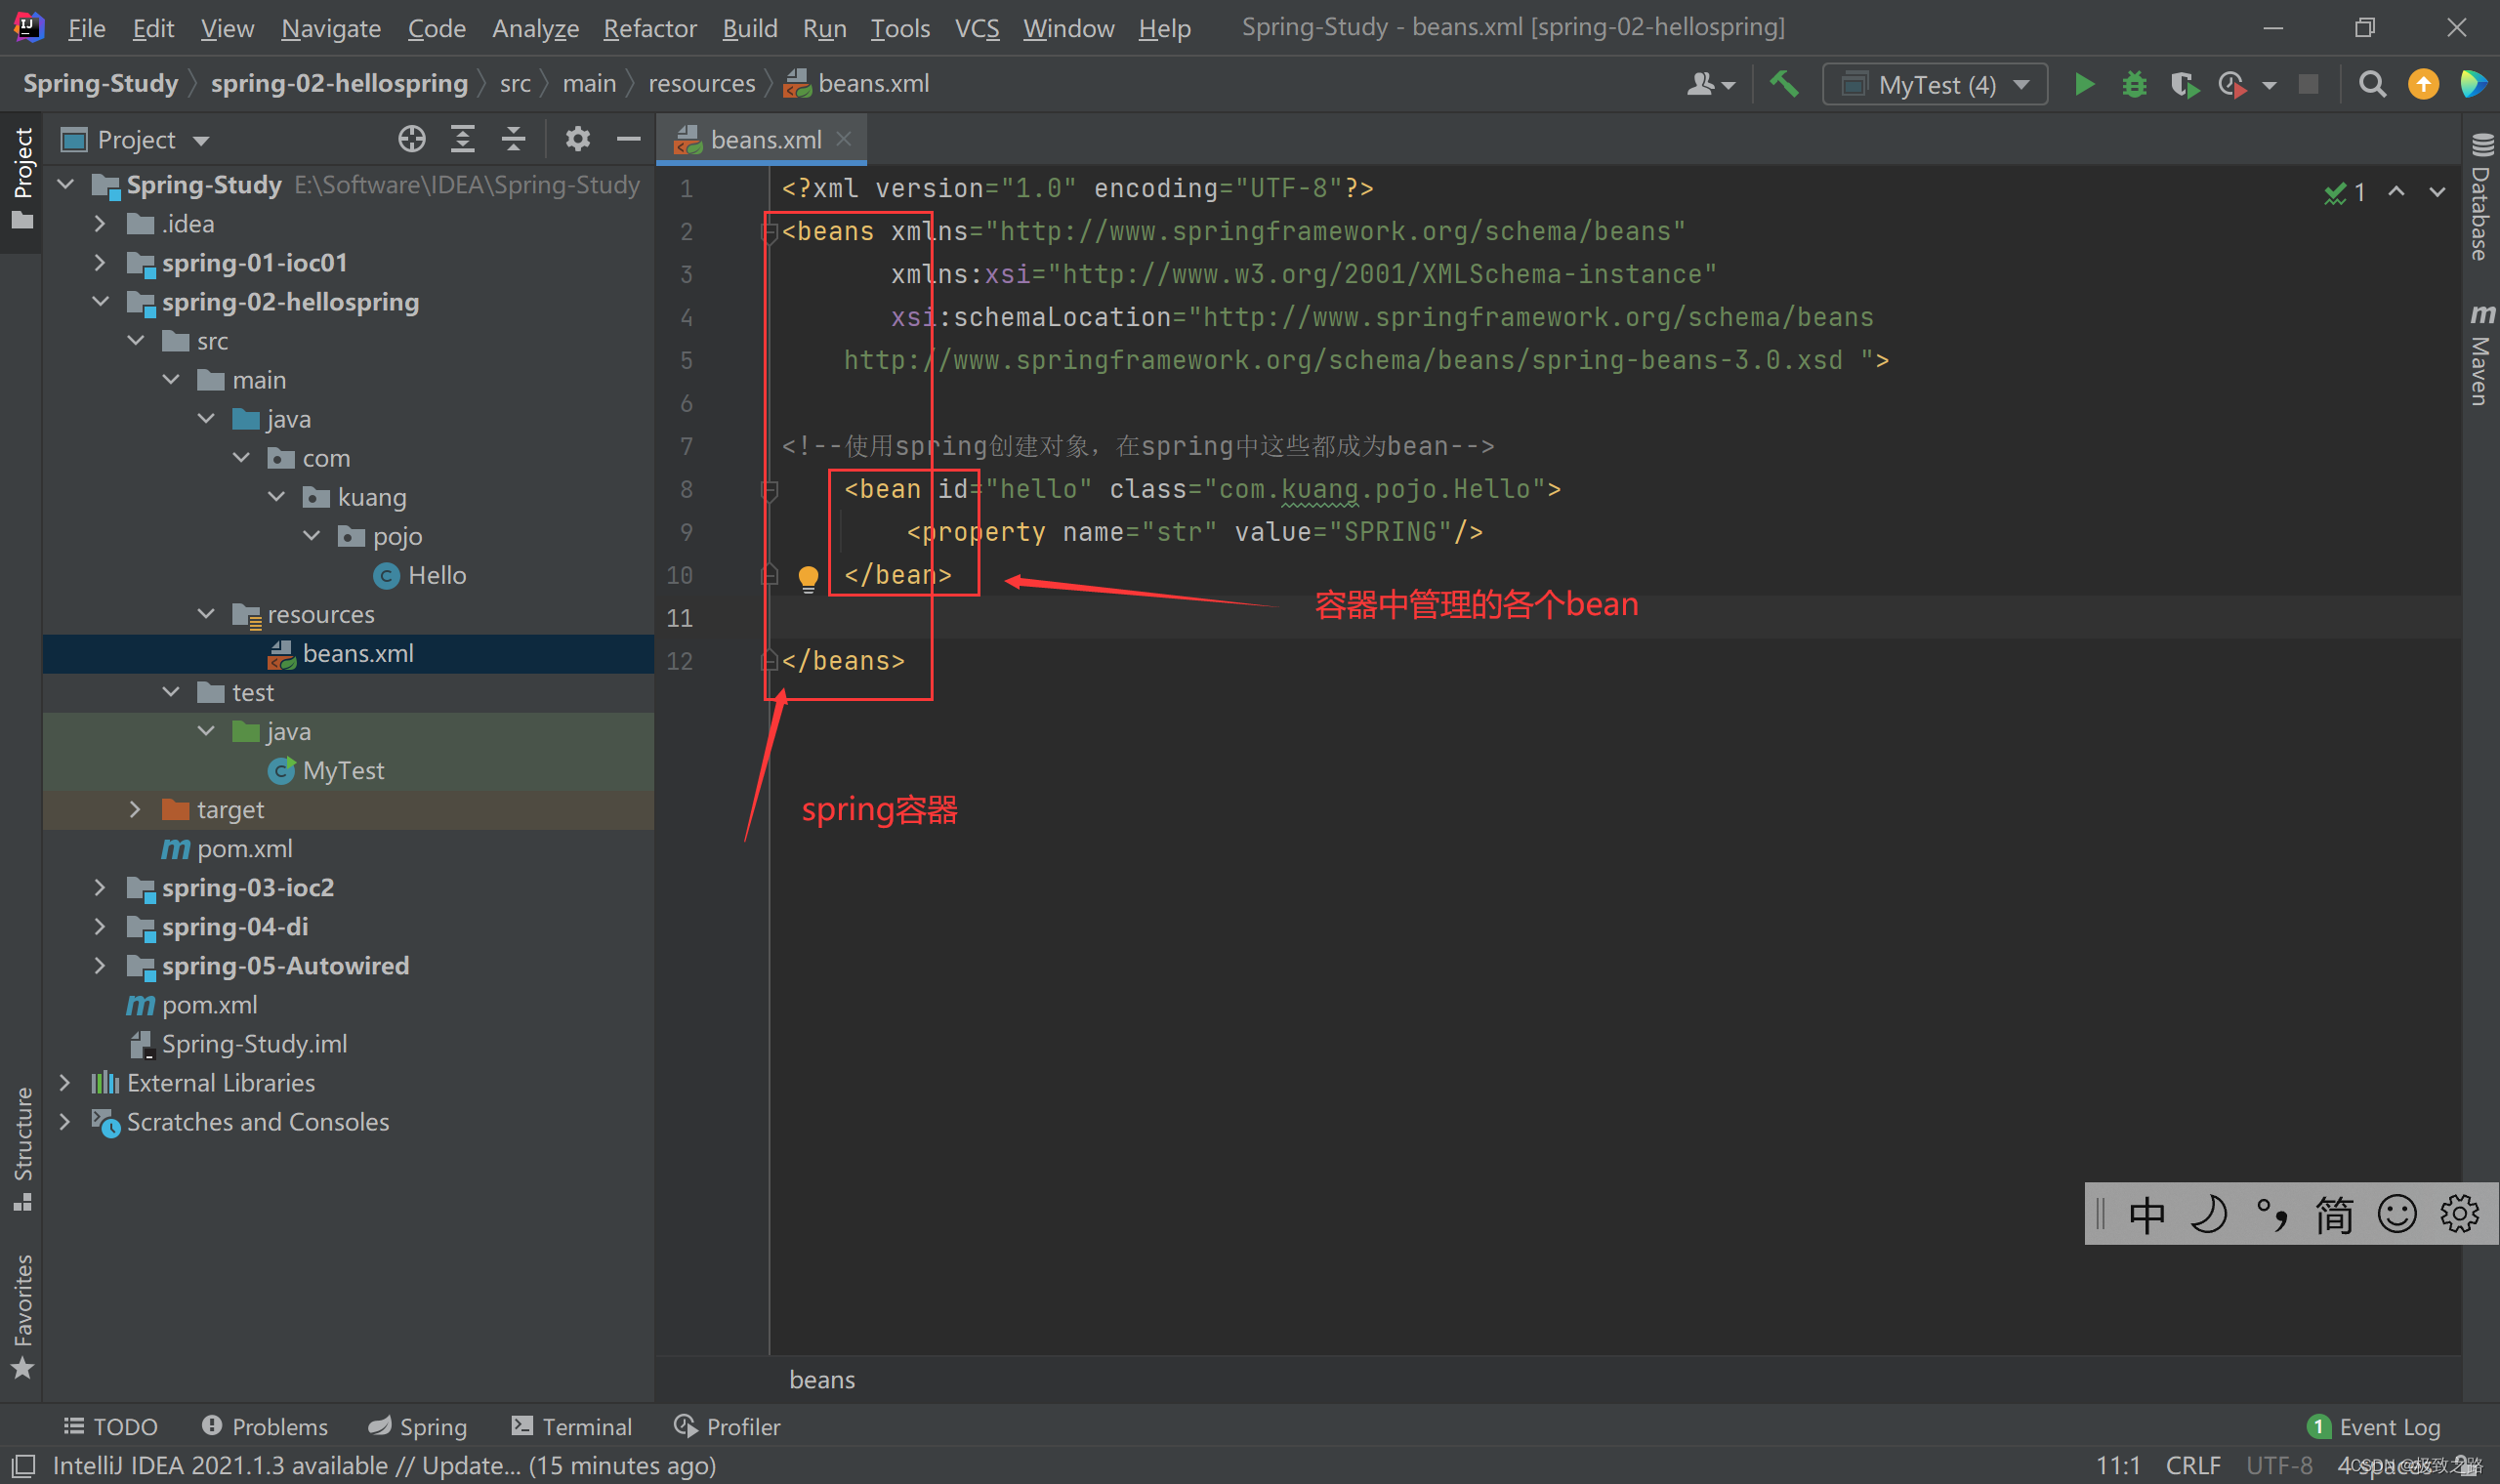Open the Problems tool window
The image size is (2500, 1484).
click(x=265, y=1426)
